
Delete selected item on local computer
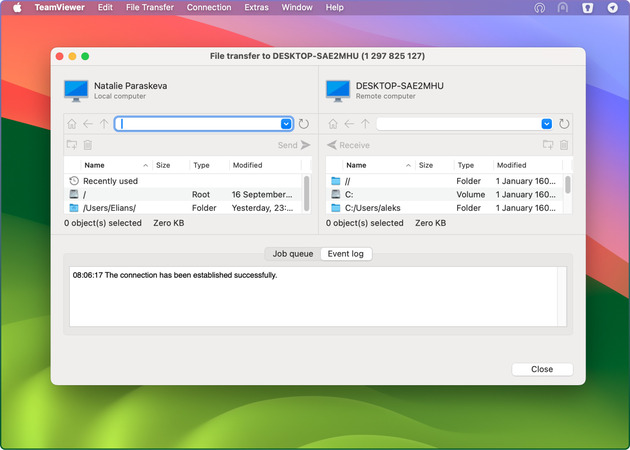(x=88, y=145)
